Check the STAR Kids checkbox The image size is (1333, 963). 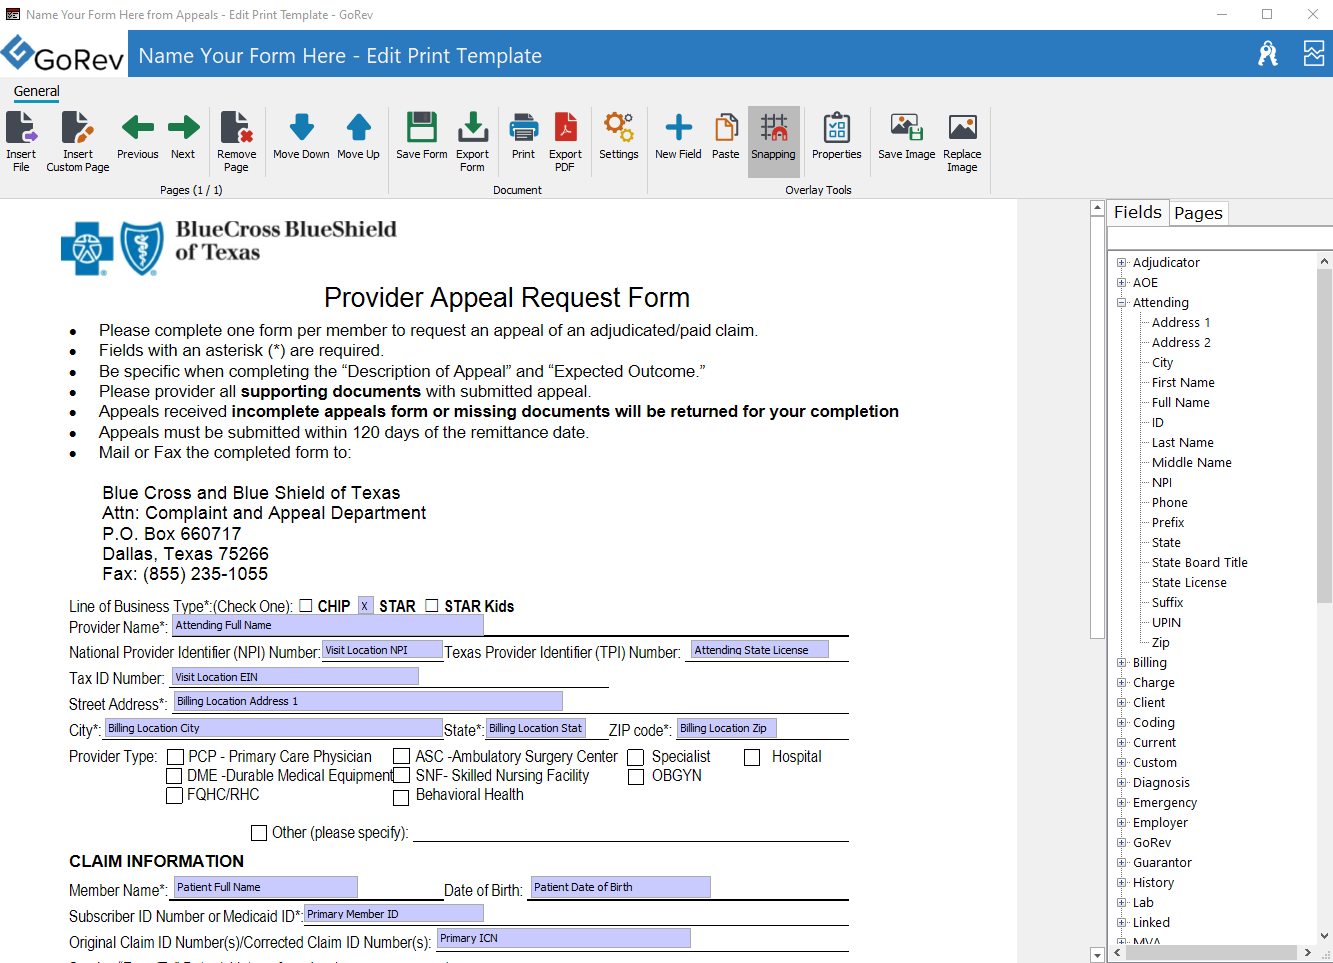pos(432,605)
